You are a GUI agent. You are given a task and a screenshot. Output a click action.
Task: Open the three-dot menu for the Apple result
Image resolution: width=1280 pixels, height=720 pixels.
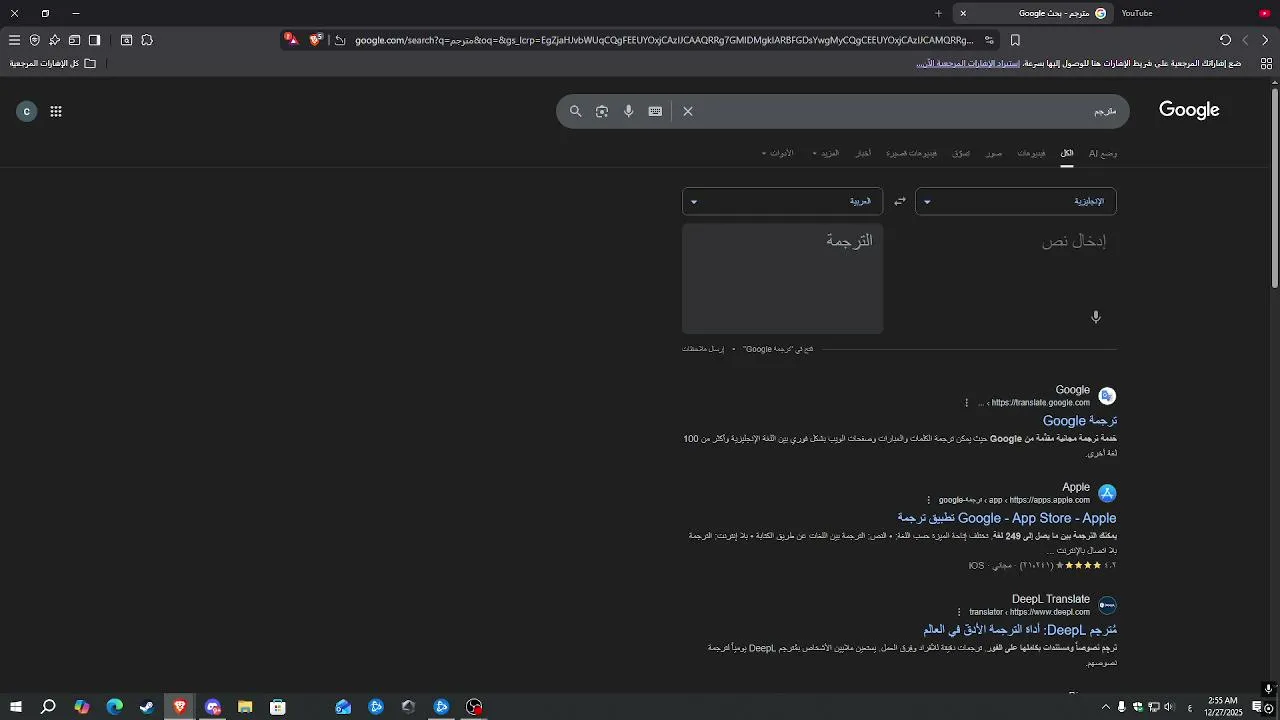[x=928, y=500]
